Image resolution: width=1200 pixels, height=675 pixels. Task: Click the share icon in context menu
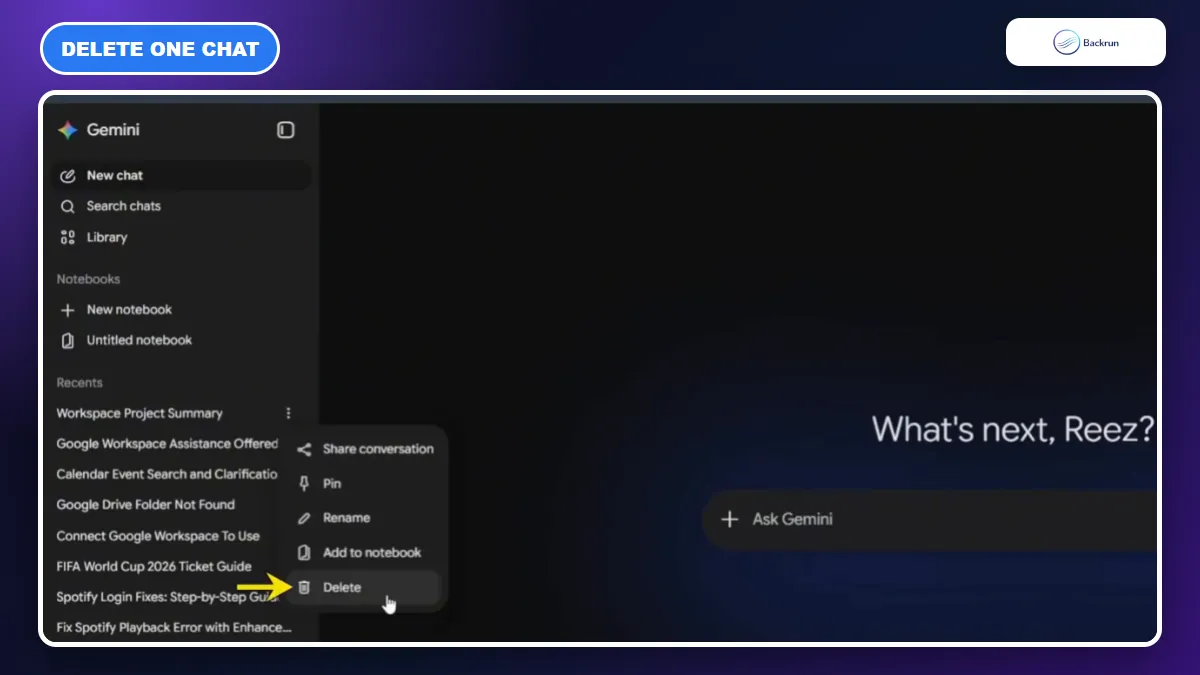pyautogui.click(x=304, y=450)
